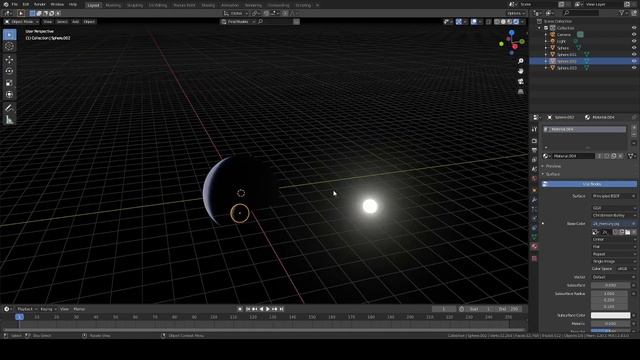Expand the Base Color disclosure triangle
Image resolution: width=640 pixels, height=360 pixels.
(543, 224)
